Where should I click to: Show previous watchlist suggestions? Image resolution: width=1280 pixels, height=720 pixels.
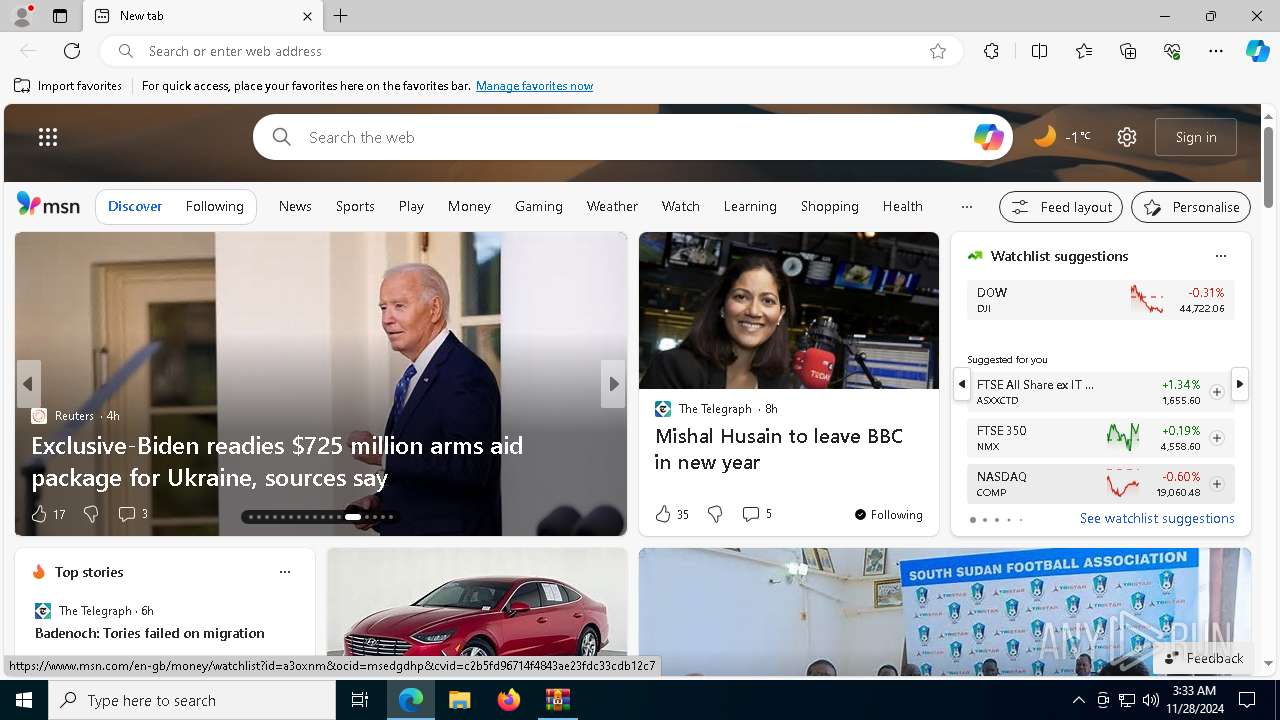pyautogui.click(x=961, y=384)
